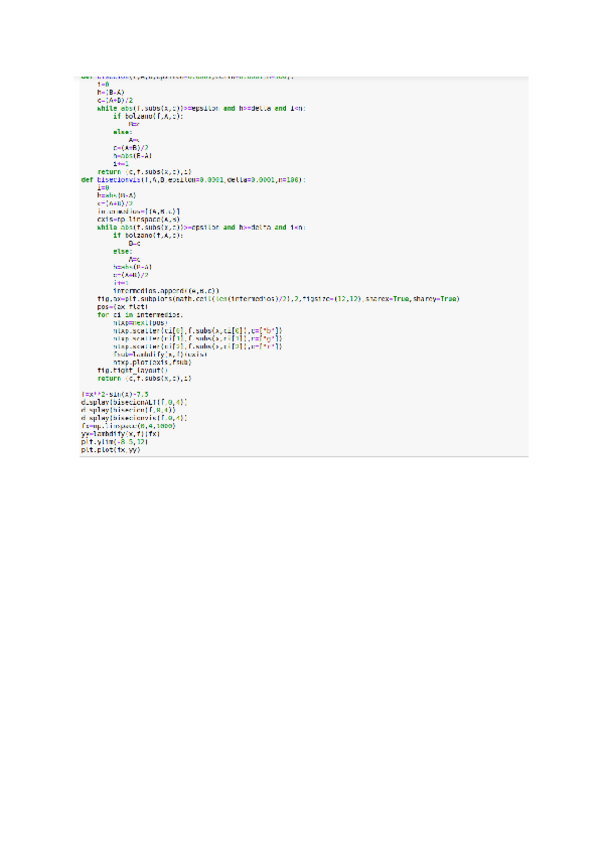Click the 'display(bisecionALT(f,0,4))' line
This screenshot has width=600, height=848.
pos(134,402)
